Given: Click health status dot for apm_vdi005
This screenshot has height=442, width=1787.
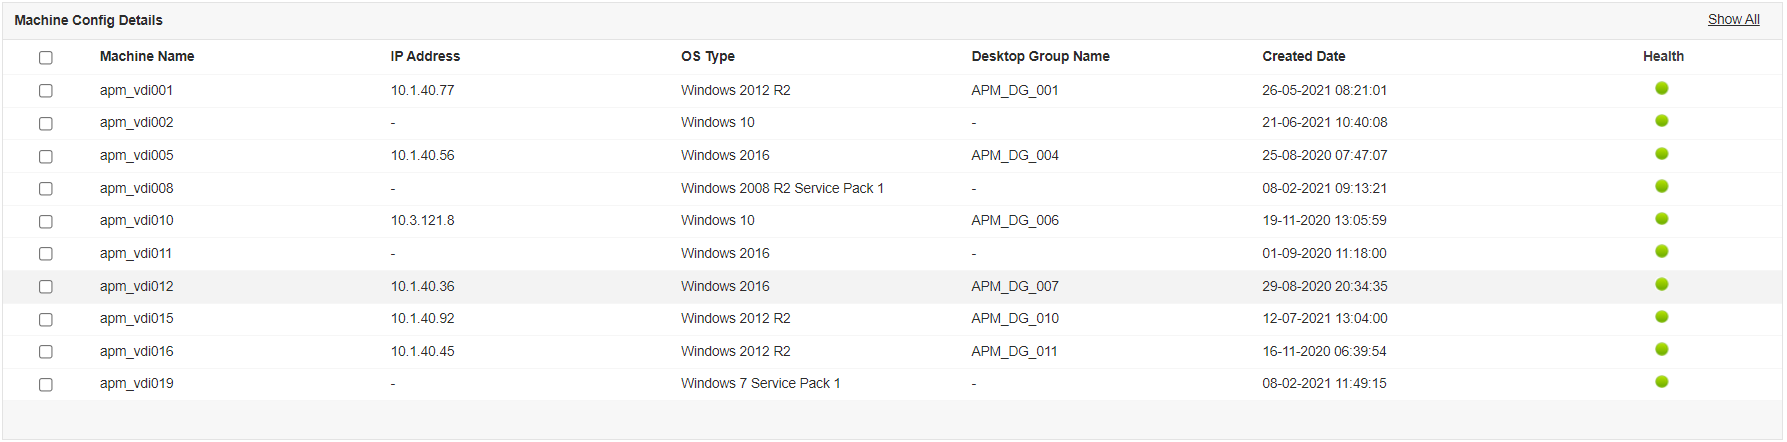Looking at the screenshot, I should [1661, 154].
